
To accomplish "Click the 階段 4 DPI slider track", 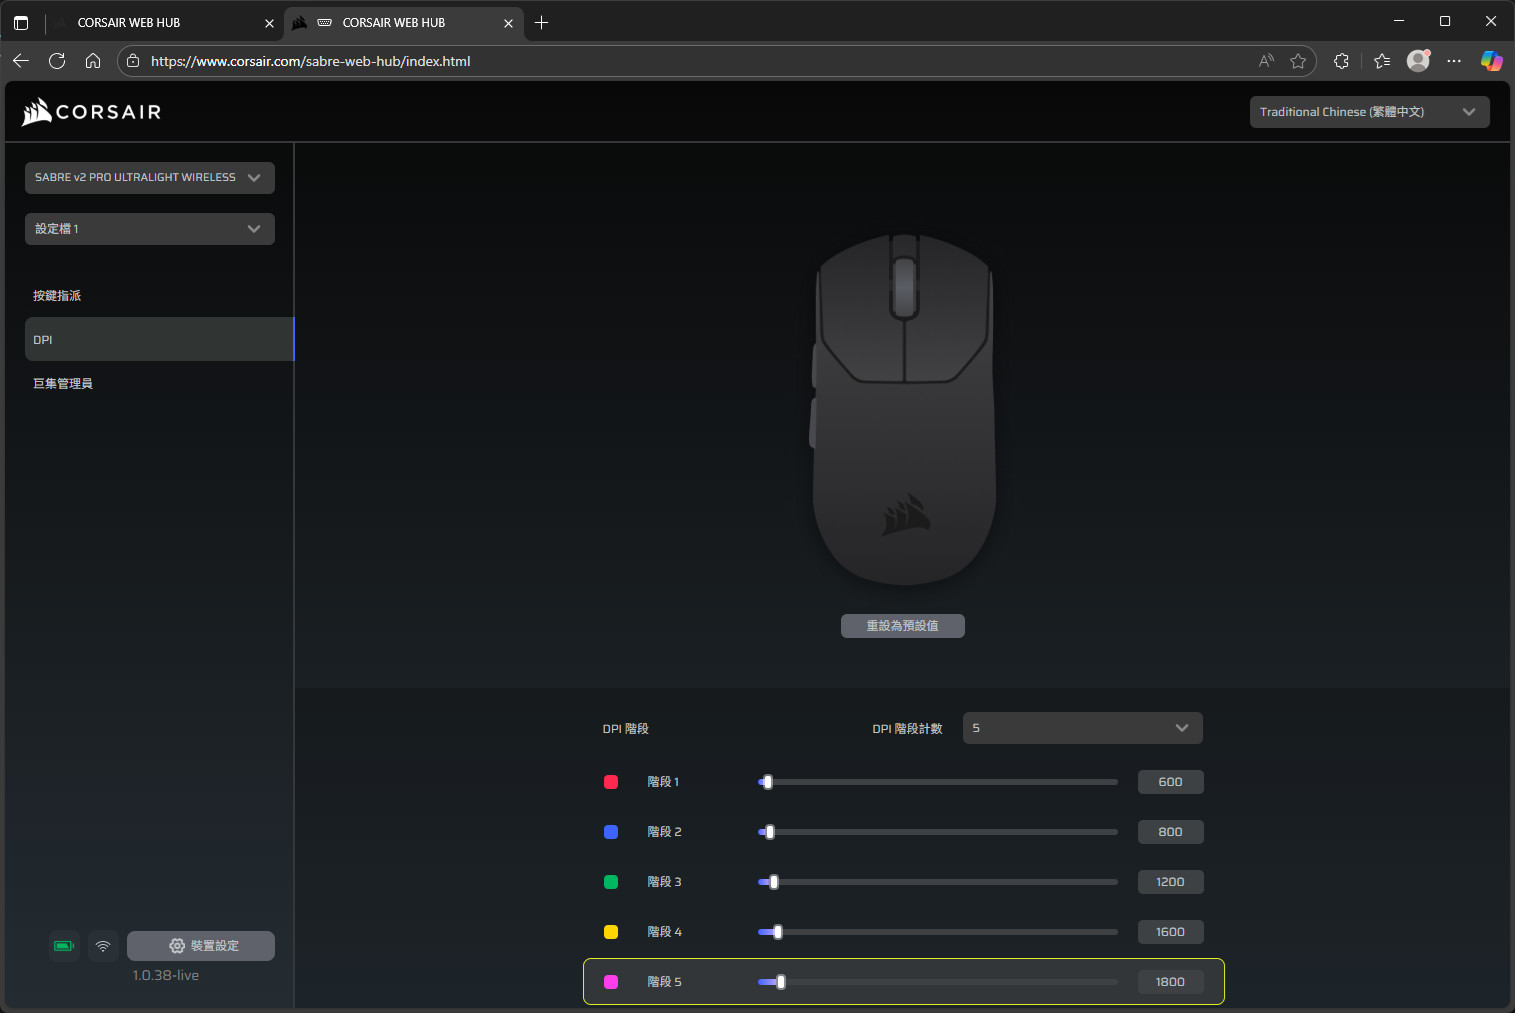I will point(938,932).
